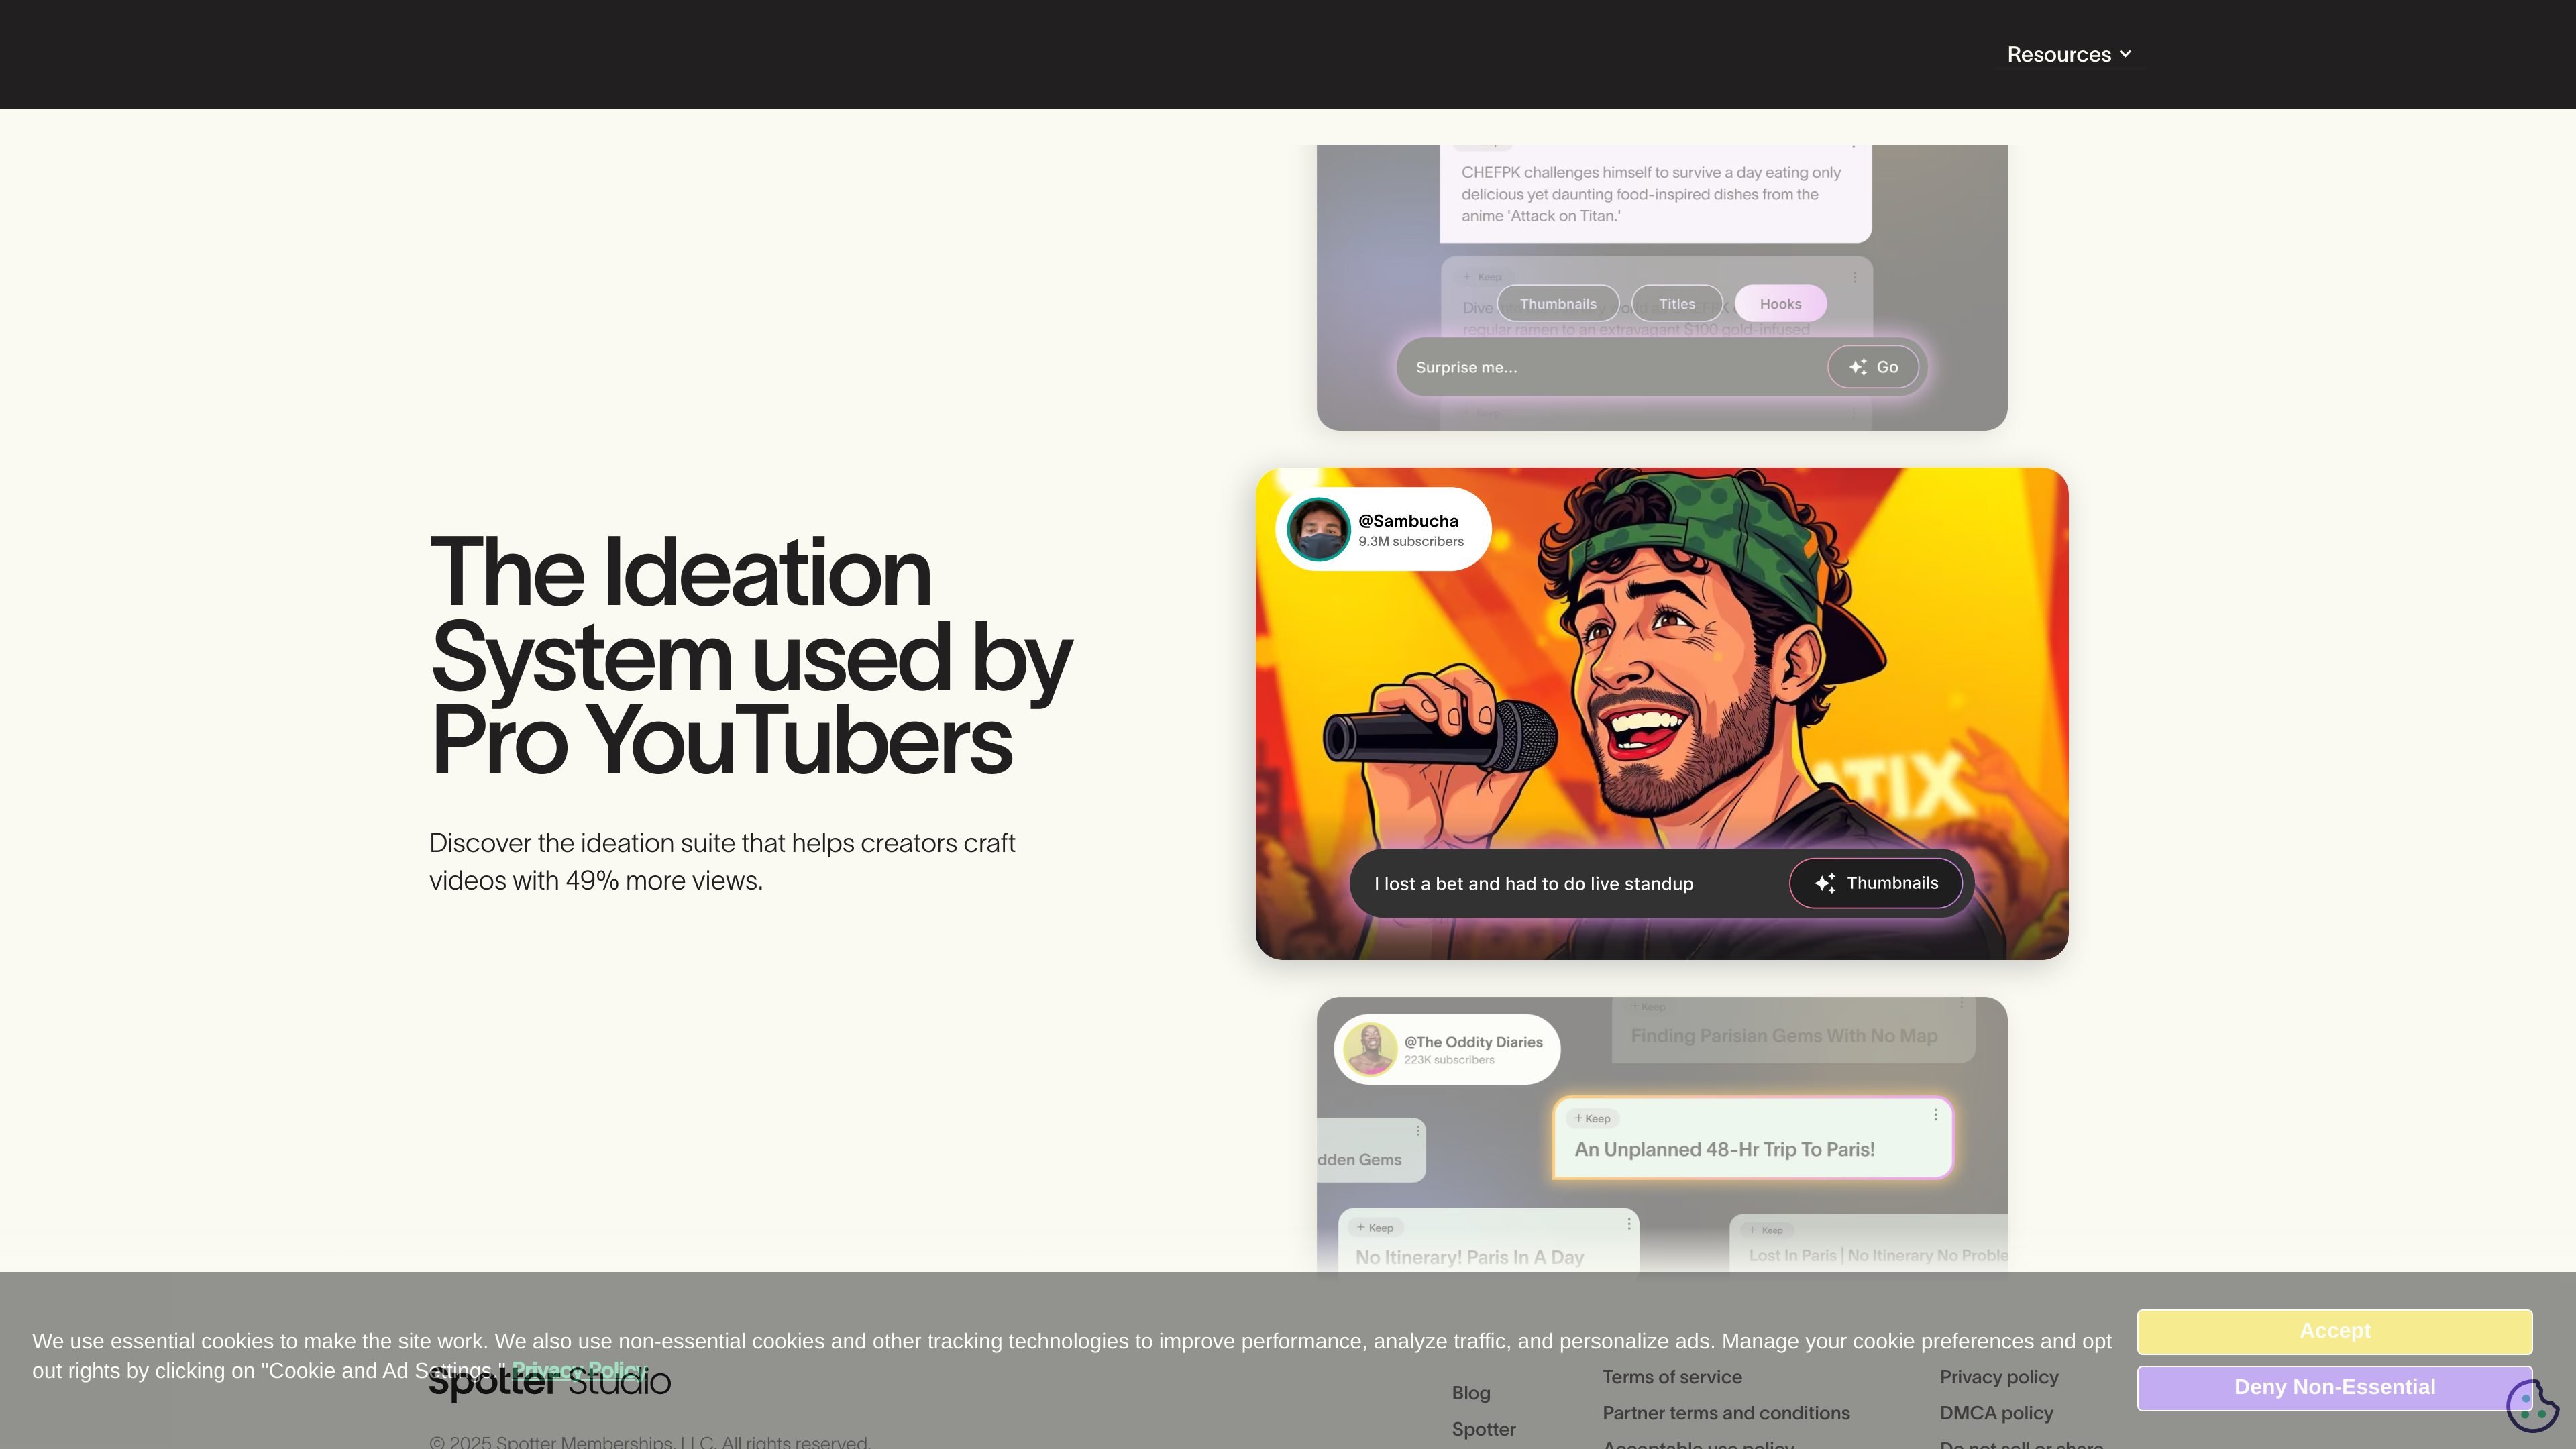Open kebab menu on No Itinerary card
Viewport: 2576px width, 1449px height.
[1628, 1223]
